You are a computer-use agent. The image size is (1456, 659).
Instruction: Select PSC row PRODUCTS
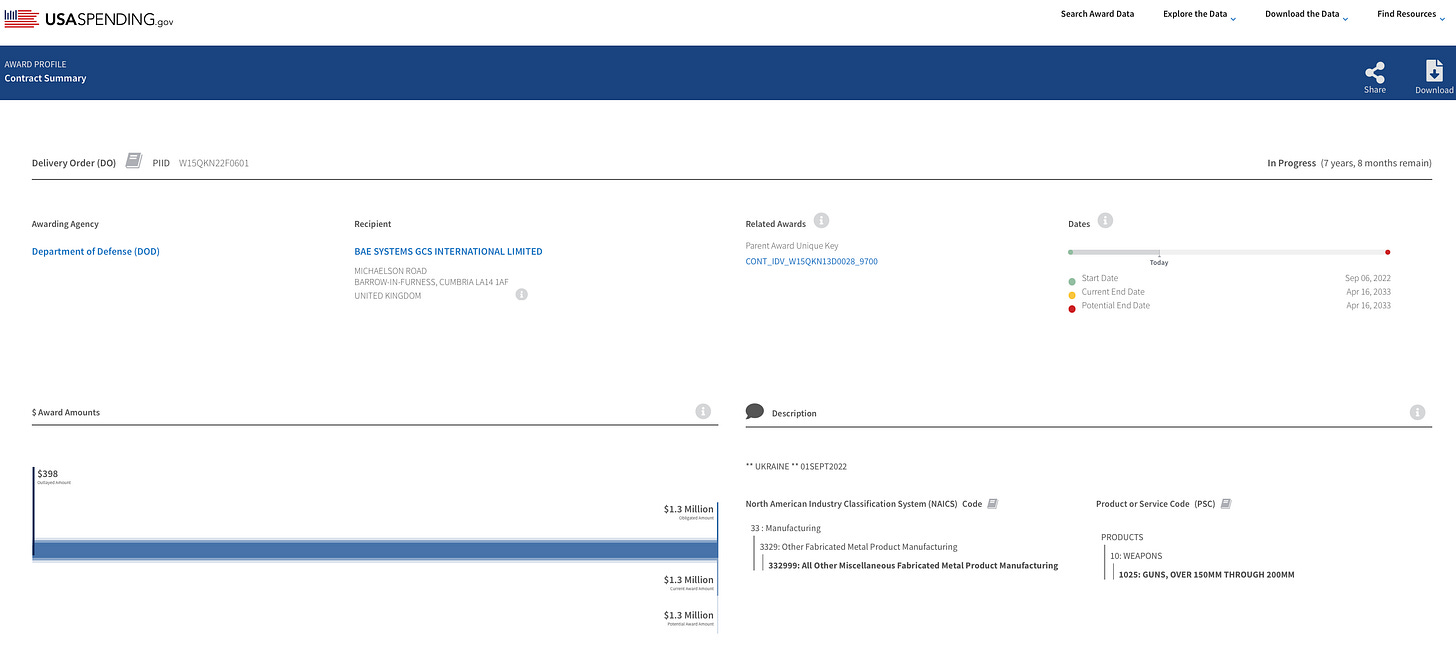pos(1122,537)
